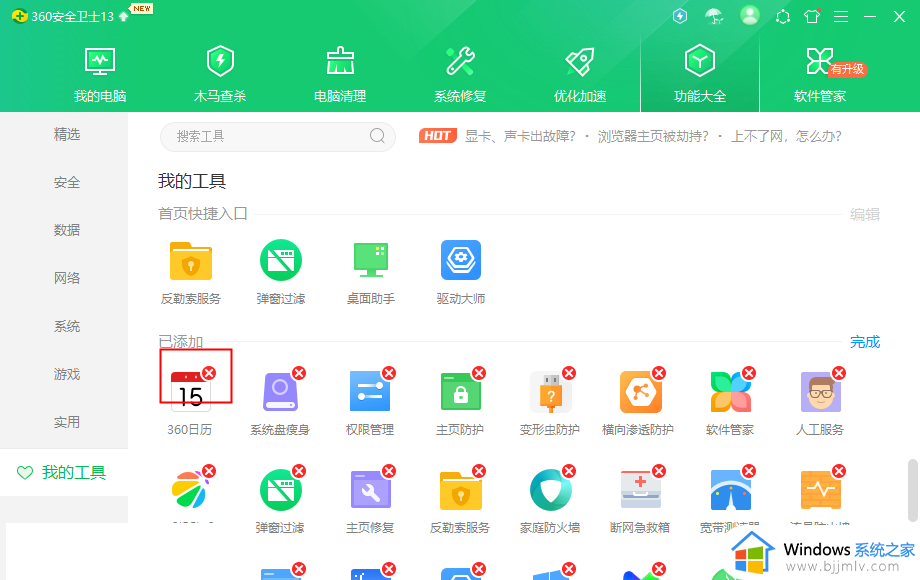Click 完成 to finish editing
Screen dimensions: 920x580
tap(865, 342)
